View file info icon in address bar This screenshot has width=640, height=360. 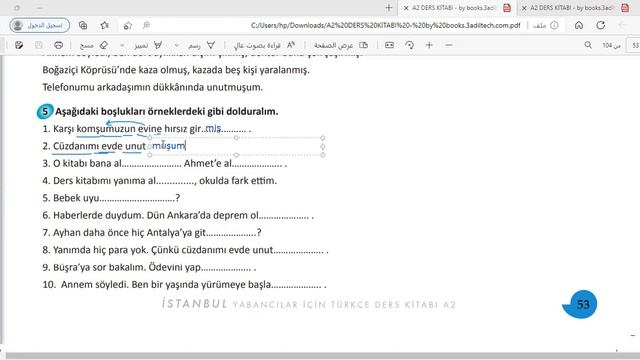click(x=554, y=25)
